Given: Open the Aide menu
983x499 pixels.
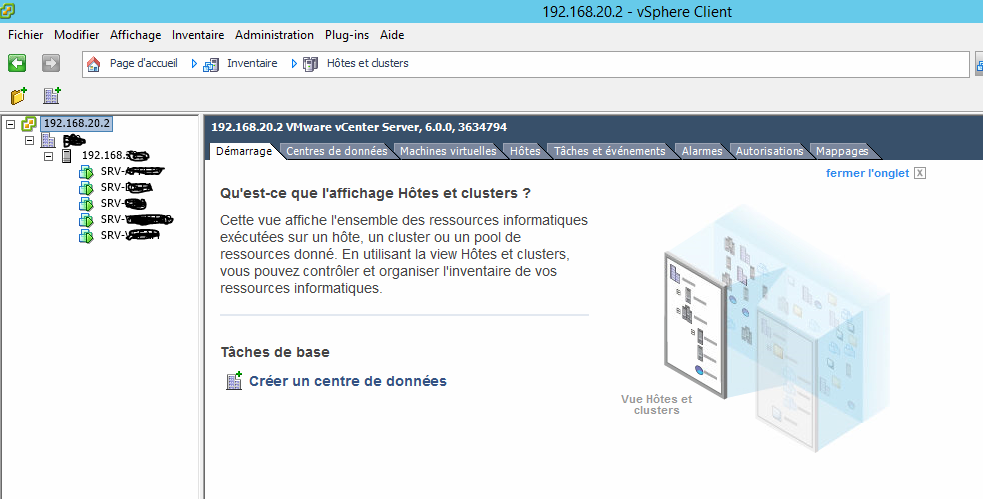Looking at the screenshot, I should (x=392, y=35).
